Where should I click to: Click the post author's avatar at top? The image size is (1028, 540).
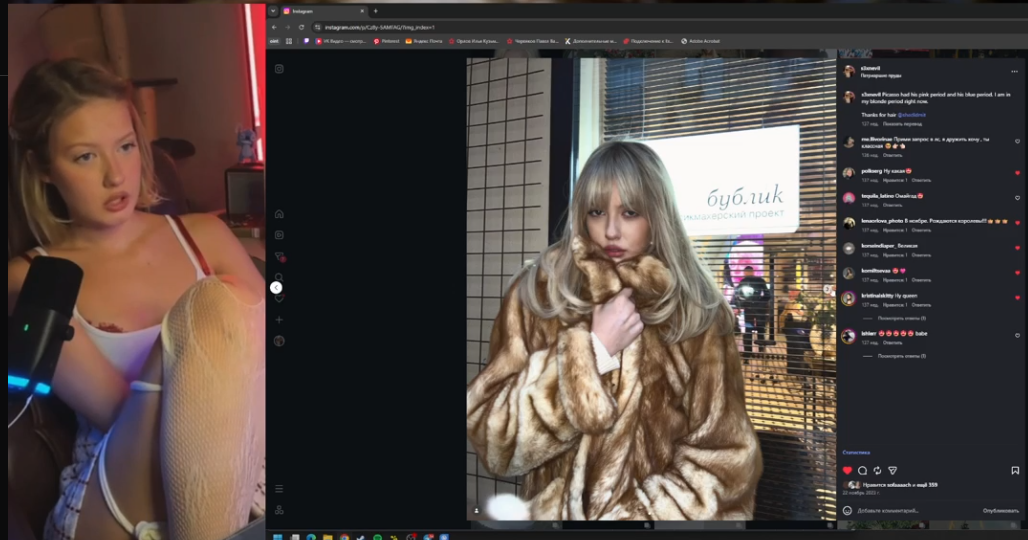[x=849, y=71]
